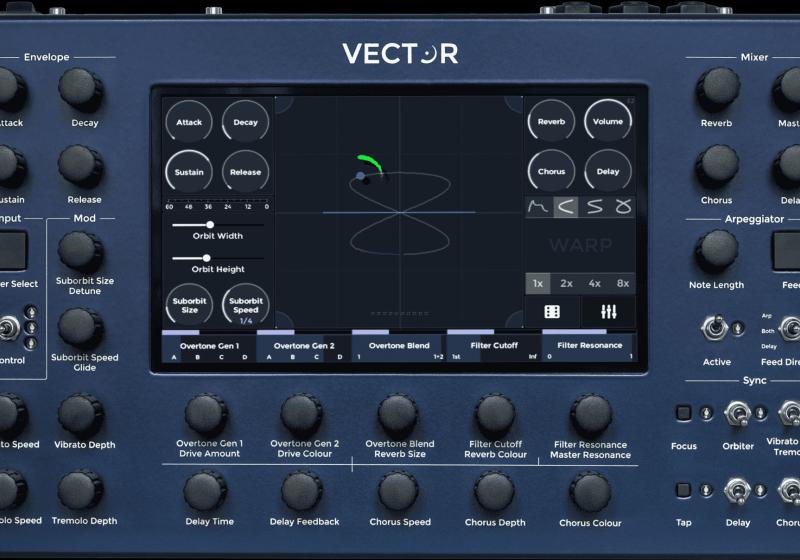Select the C-shaped orbit path icon
Image resolution: width=800 pixels, height=560 pixels.
pos(566,207)
